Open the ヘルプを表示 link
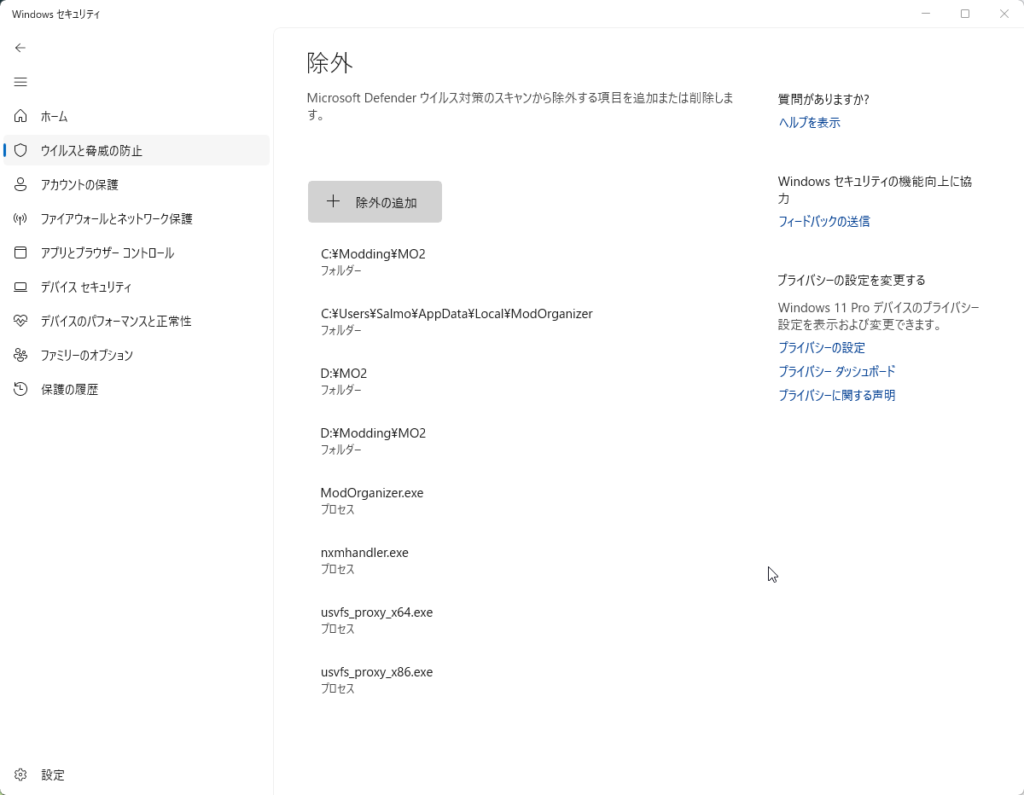This screenshot has width=1024, height=795. (x=807, y=122)
